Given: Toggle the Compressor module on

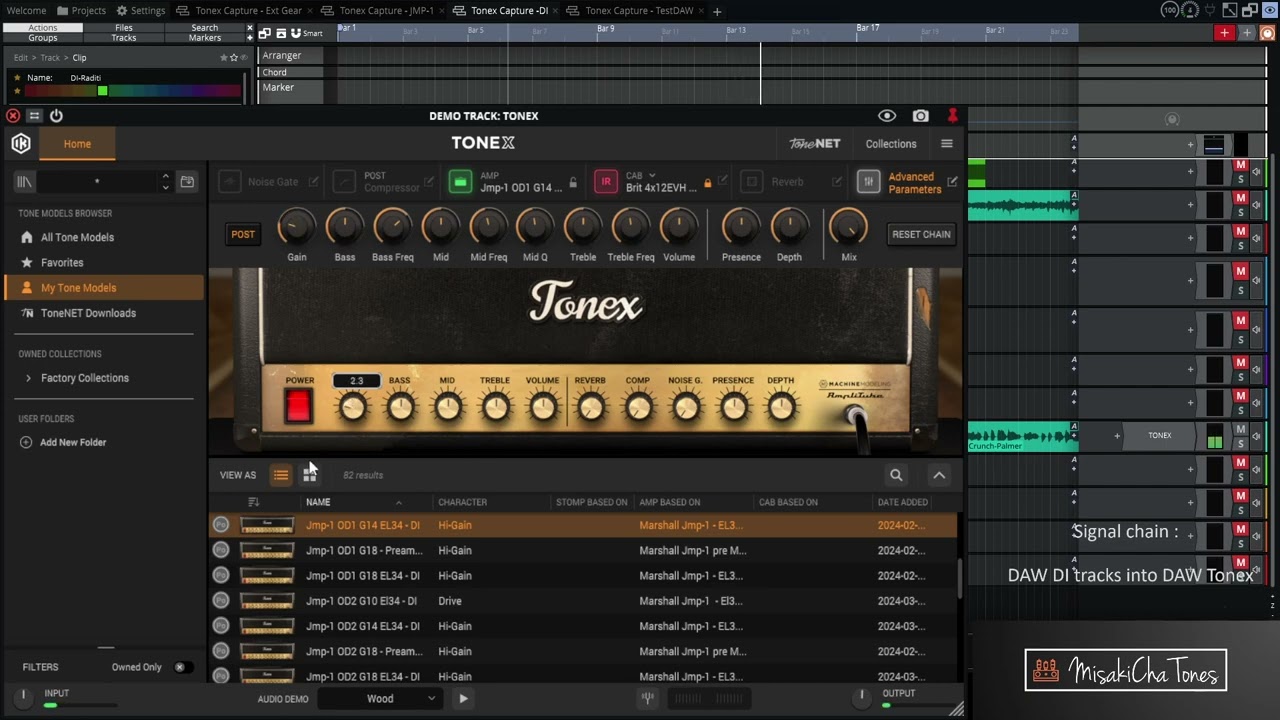Looking at the screenshot, I should pyautogui.click(x=344, y=182).
